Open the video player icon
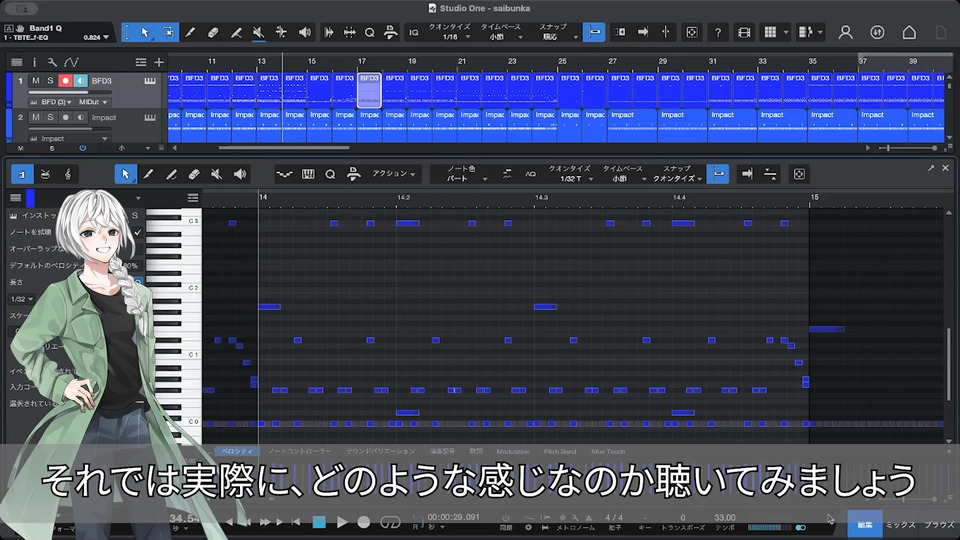960x540 pixels. click(744, 32)
